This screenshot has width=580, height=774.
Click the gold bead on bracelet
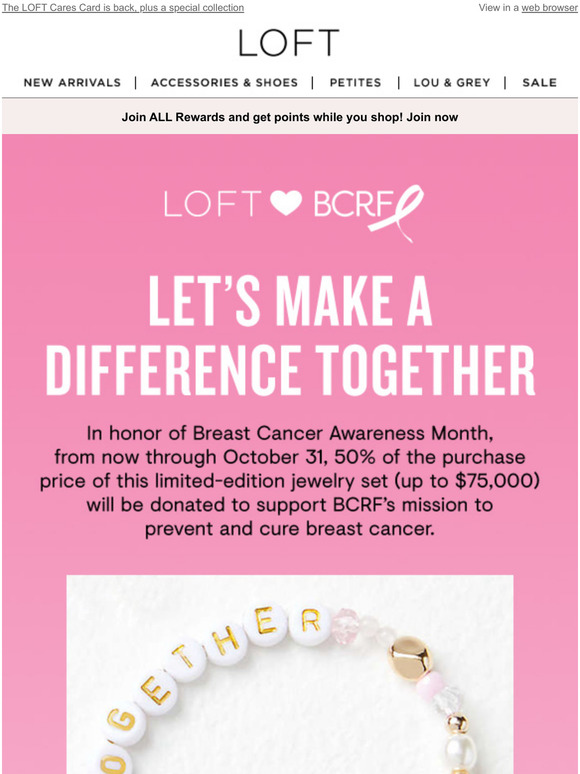coord(409,658)
